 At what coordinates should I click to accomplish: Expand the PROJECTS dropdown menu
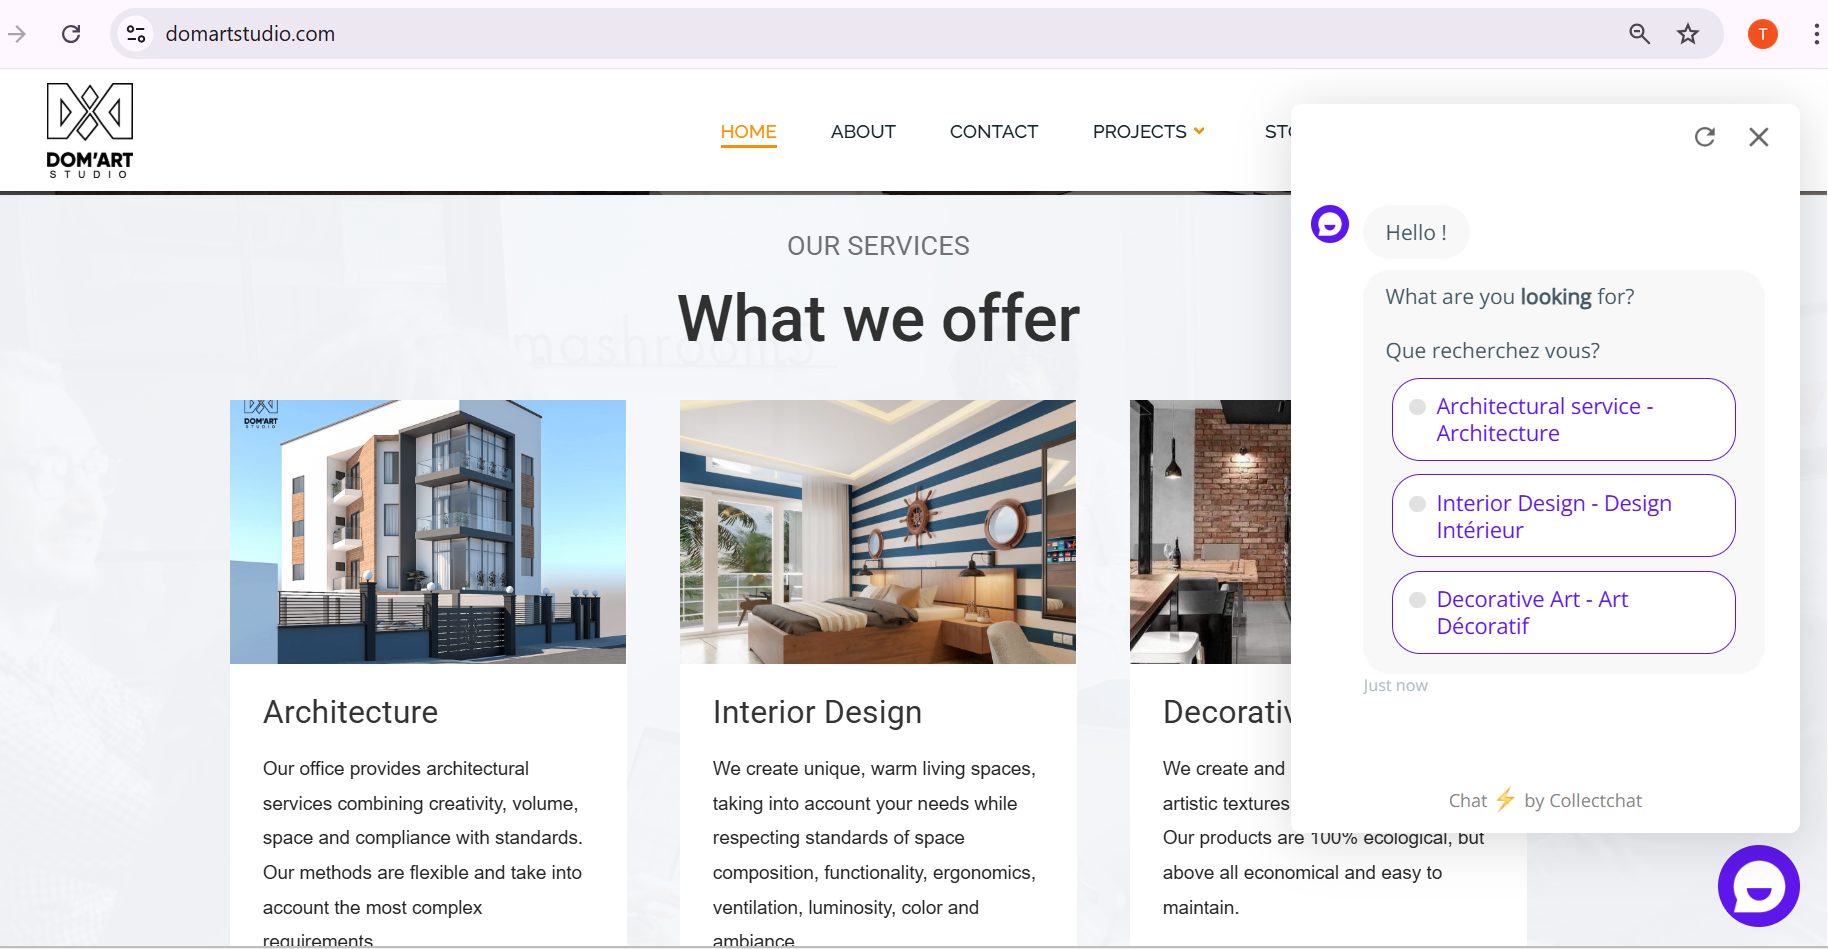pyautogui.click(x=1149, y=132)
